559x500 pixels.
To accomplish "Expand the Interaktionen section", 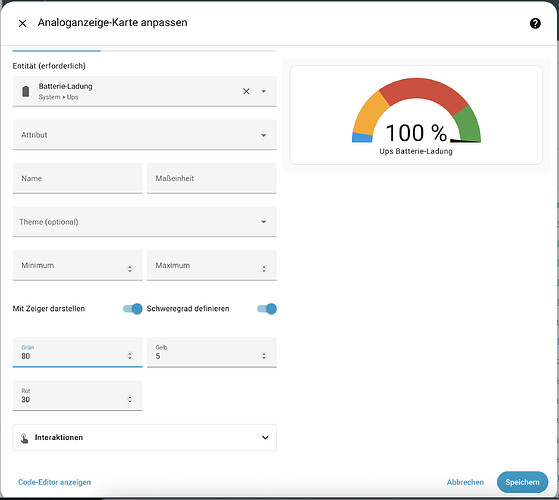I will point(145,438).
